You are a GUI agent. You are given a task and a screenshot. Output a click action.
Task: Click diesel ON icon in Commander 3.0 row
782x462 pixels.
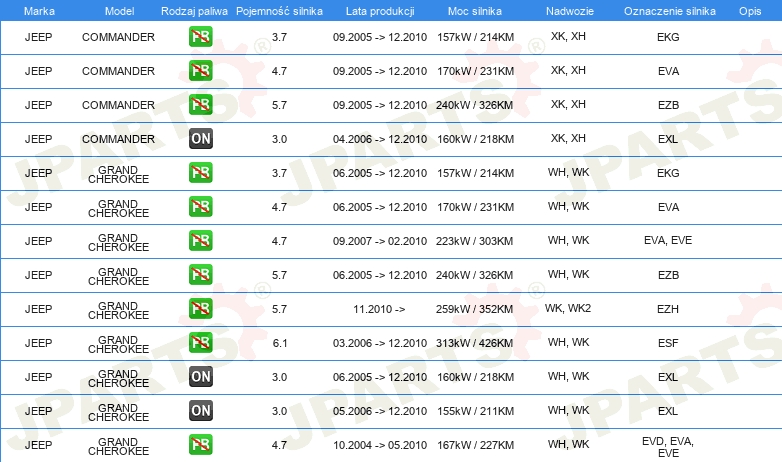click(200, 139)
